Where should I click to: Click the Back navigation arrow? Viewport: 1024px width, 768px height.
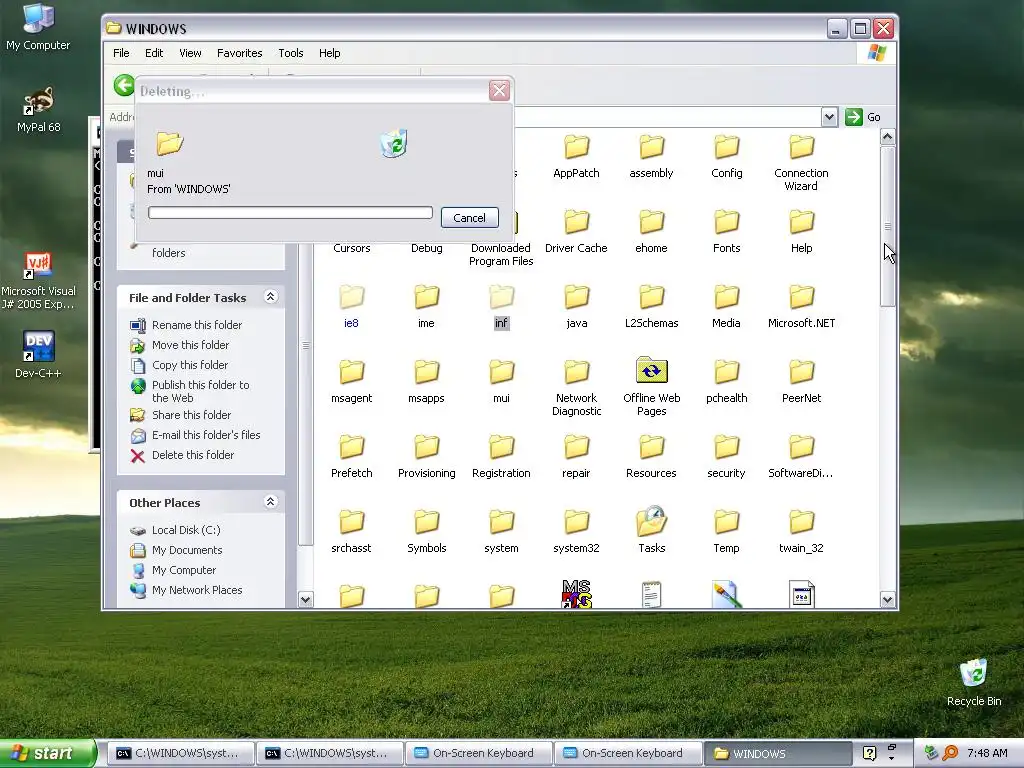pos(123,86)
